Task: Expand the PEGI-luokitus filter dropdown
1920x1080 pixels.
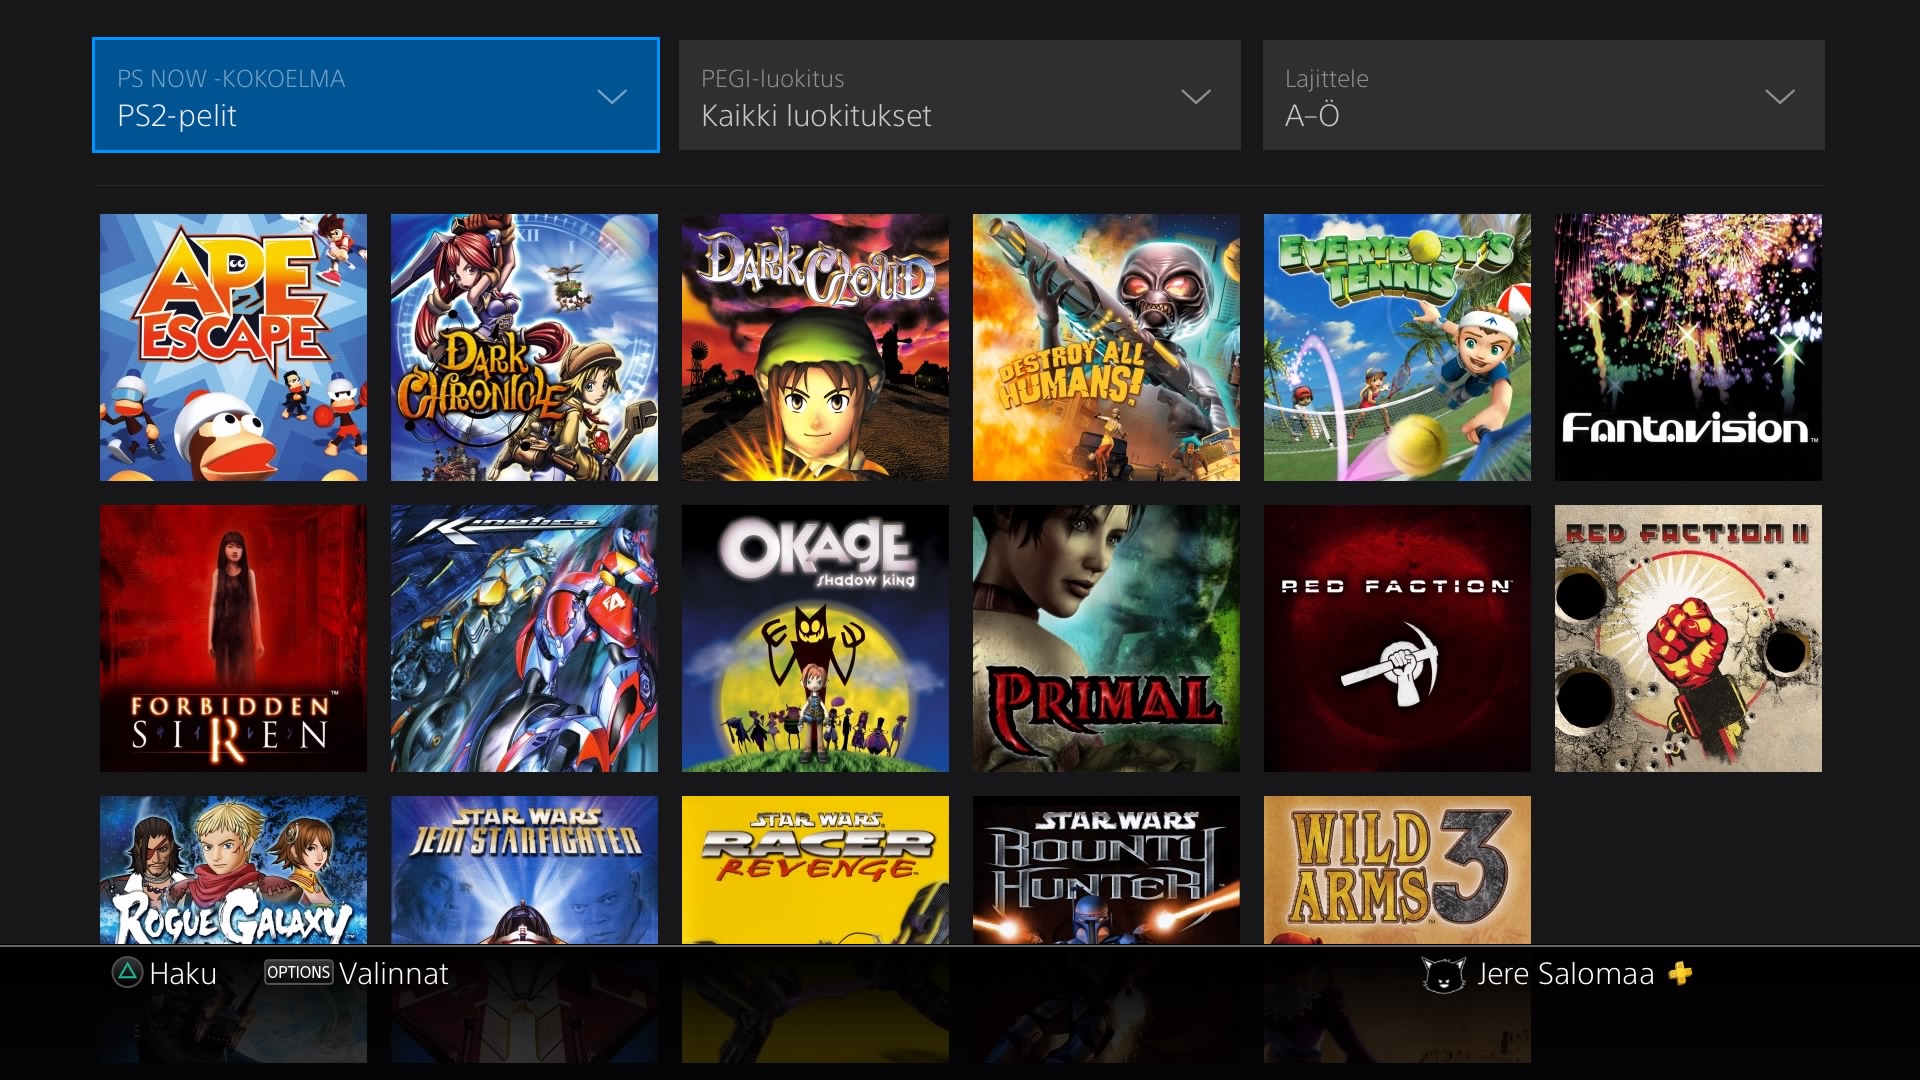Action: tap(959, 95)
